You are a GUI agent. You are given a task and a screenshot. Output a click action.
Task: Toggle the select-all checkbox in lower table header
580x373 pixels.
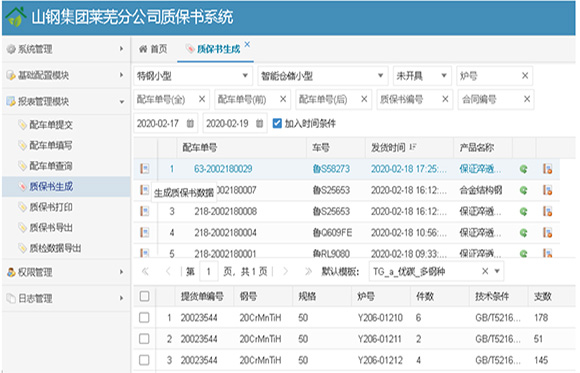(144, 296)
